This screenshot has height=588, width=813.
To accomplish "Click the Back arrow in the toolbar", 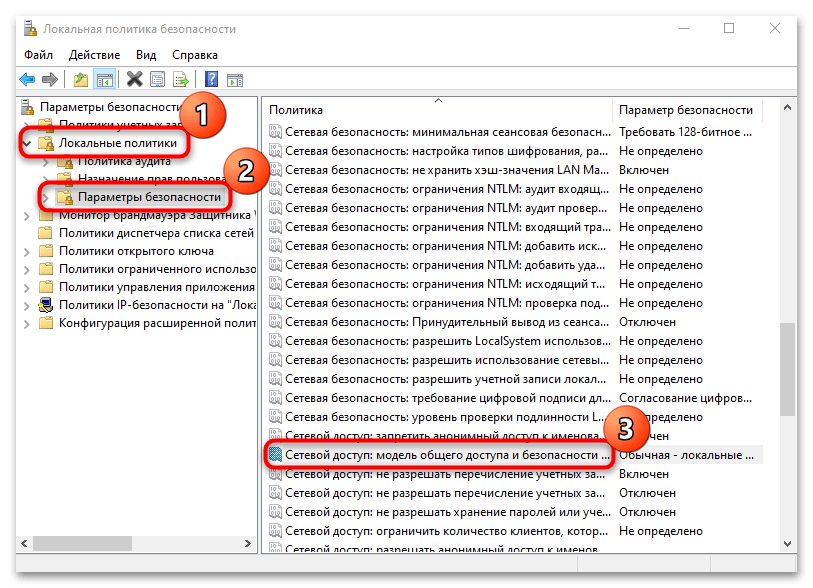I will [27, 80].
